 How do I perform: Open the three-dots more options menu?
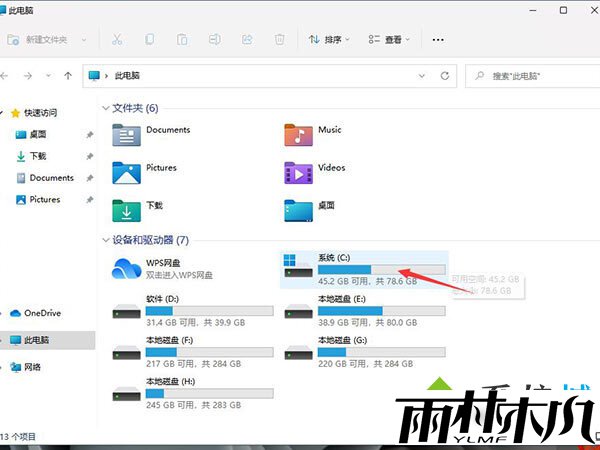pos(437,40)
